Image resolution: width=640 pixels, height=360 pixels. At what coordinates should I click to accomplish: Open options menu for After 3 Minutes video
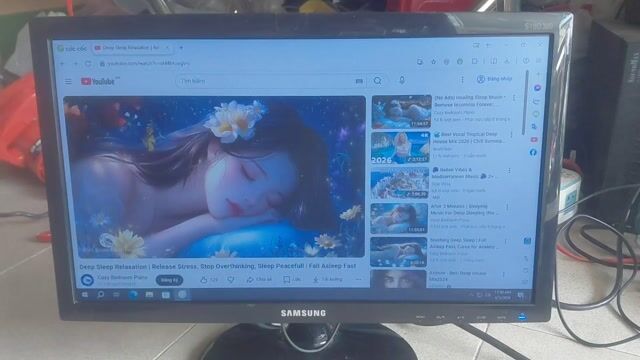click(507, 207)
